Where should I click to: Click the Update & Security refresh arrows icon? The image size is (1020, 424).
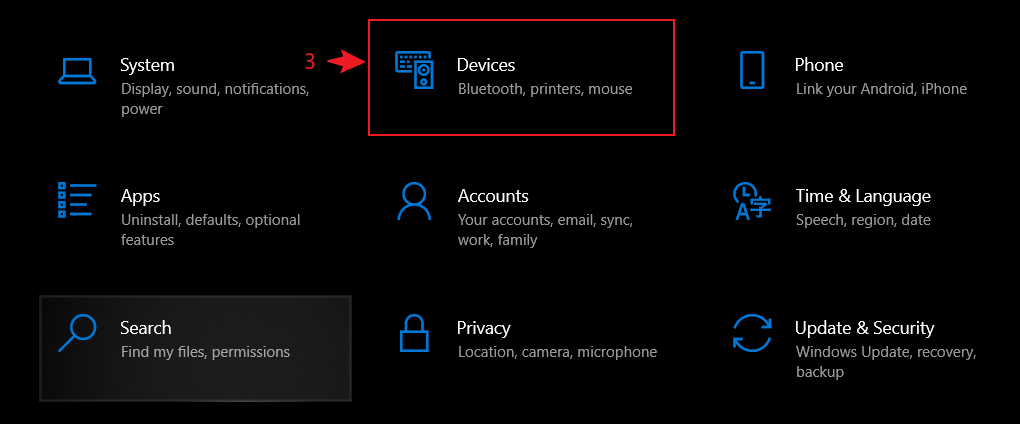click(752, 333)
